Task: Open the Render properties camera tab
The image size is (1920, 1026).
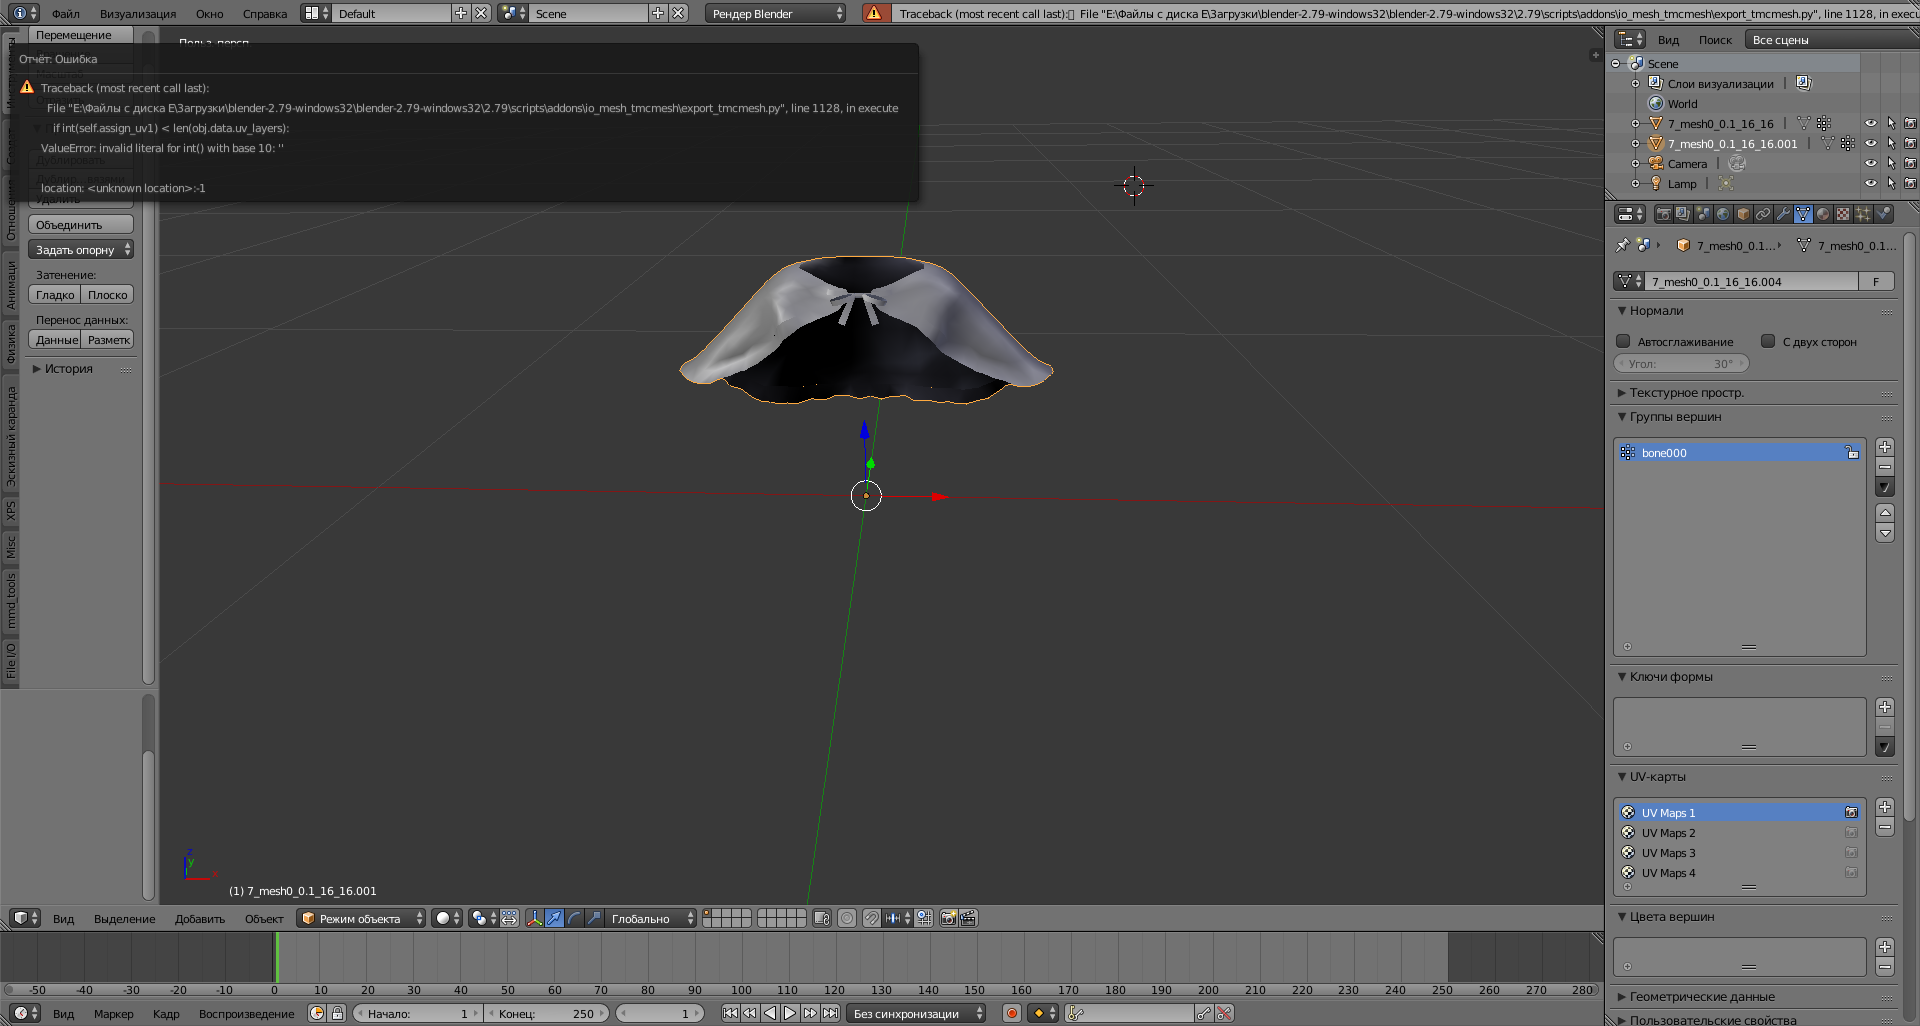Action: coord(1663,214)
